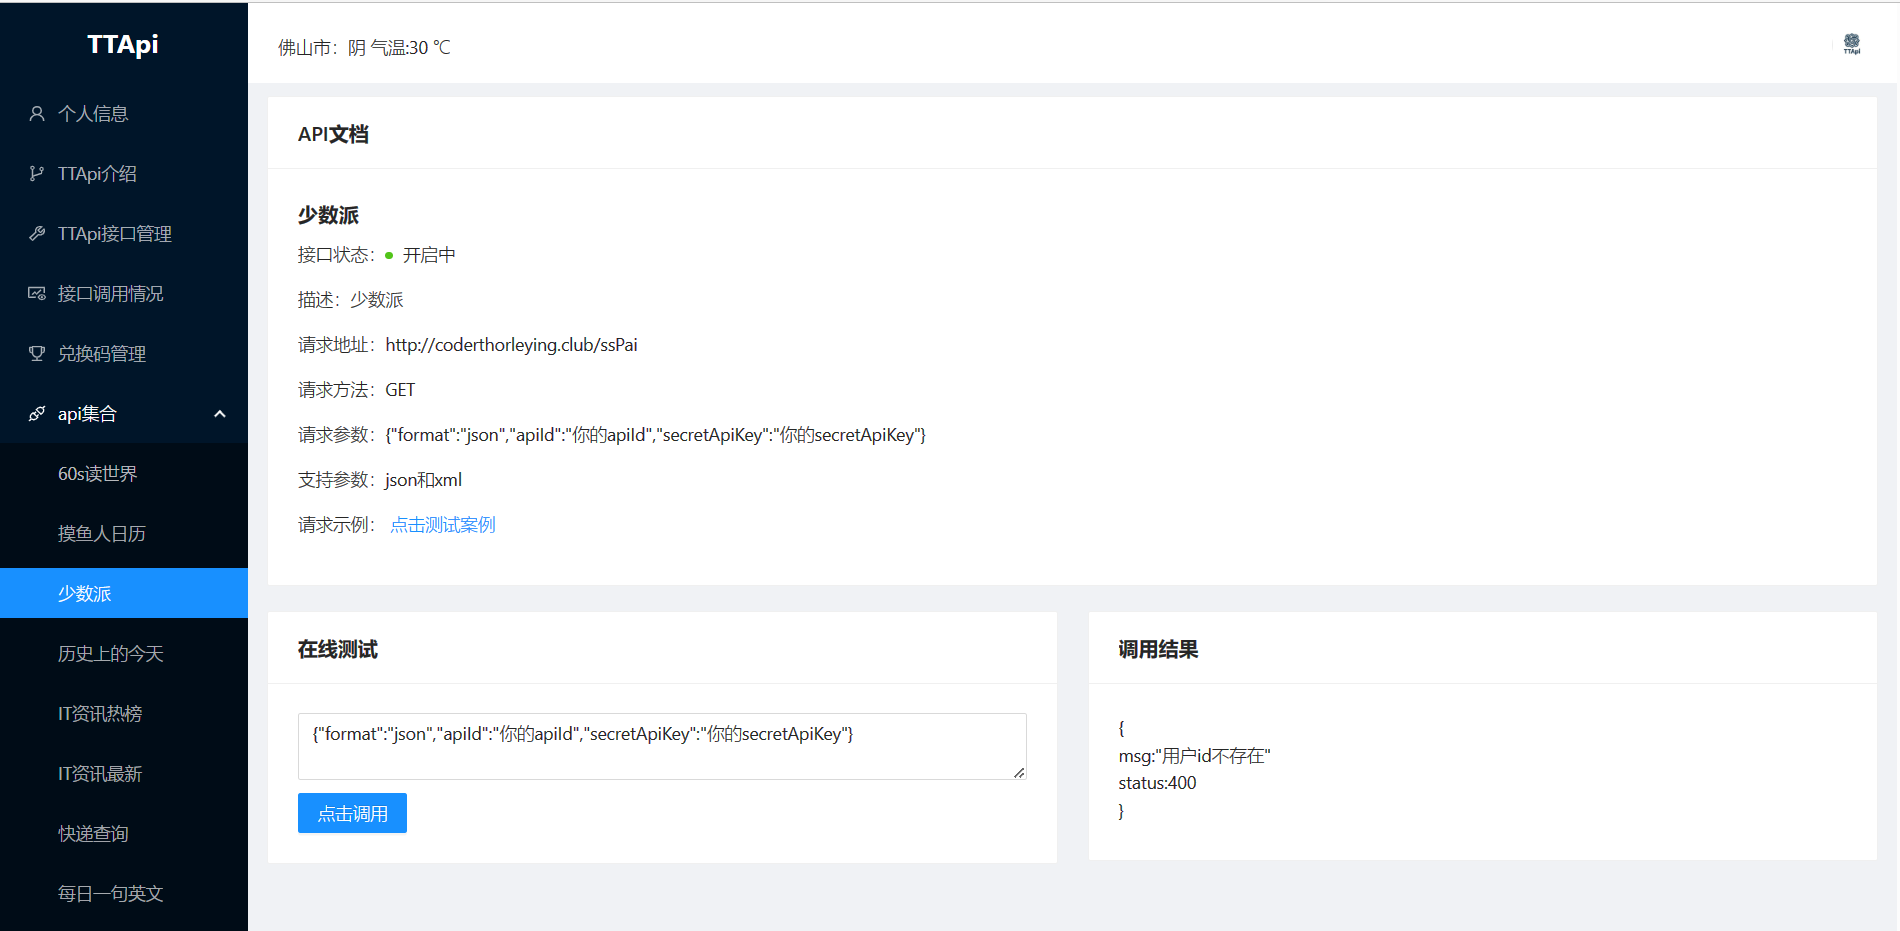Click the 佛山市 weather info text
The image size is (1900, 931).
364,48
